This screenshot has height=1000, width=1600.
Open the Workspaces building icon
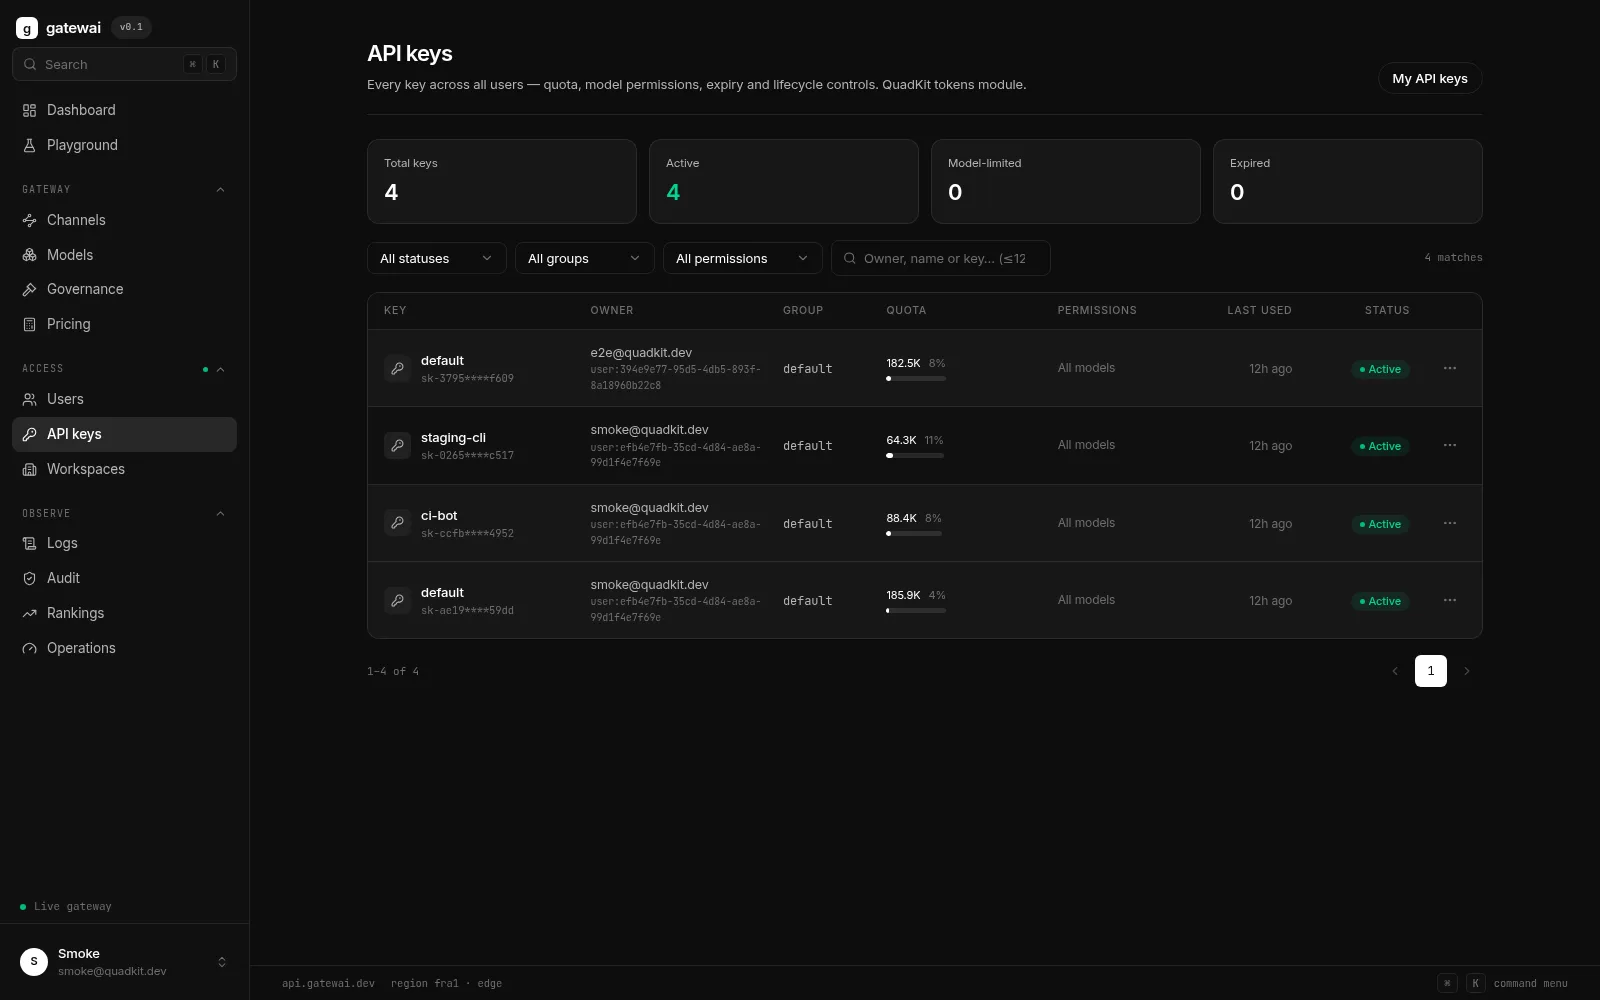coord(29,469)
